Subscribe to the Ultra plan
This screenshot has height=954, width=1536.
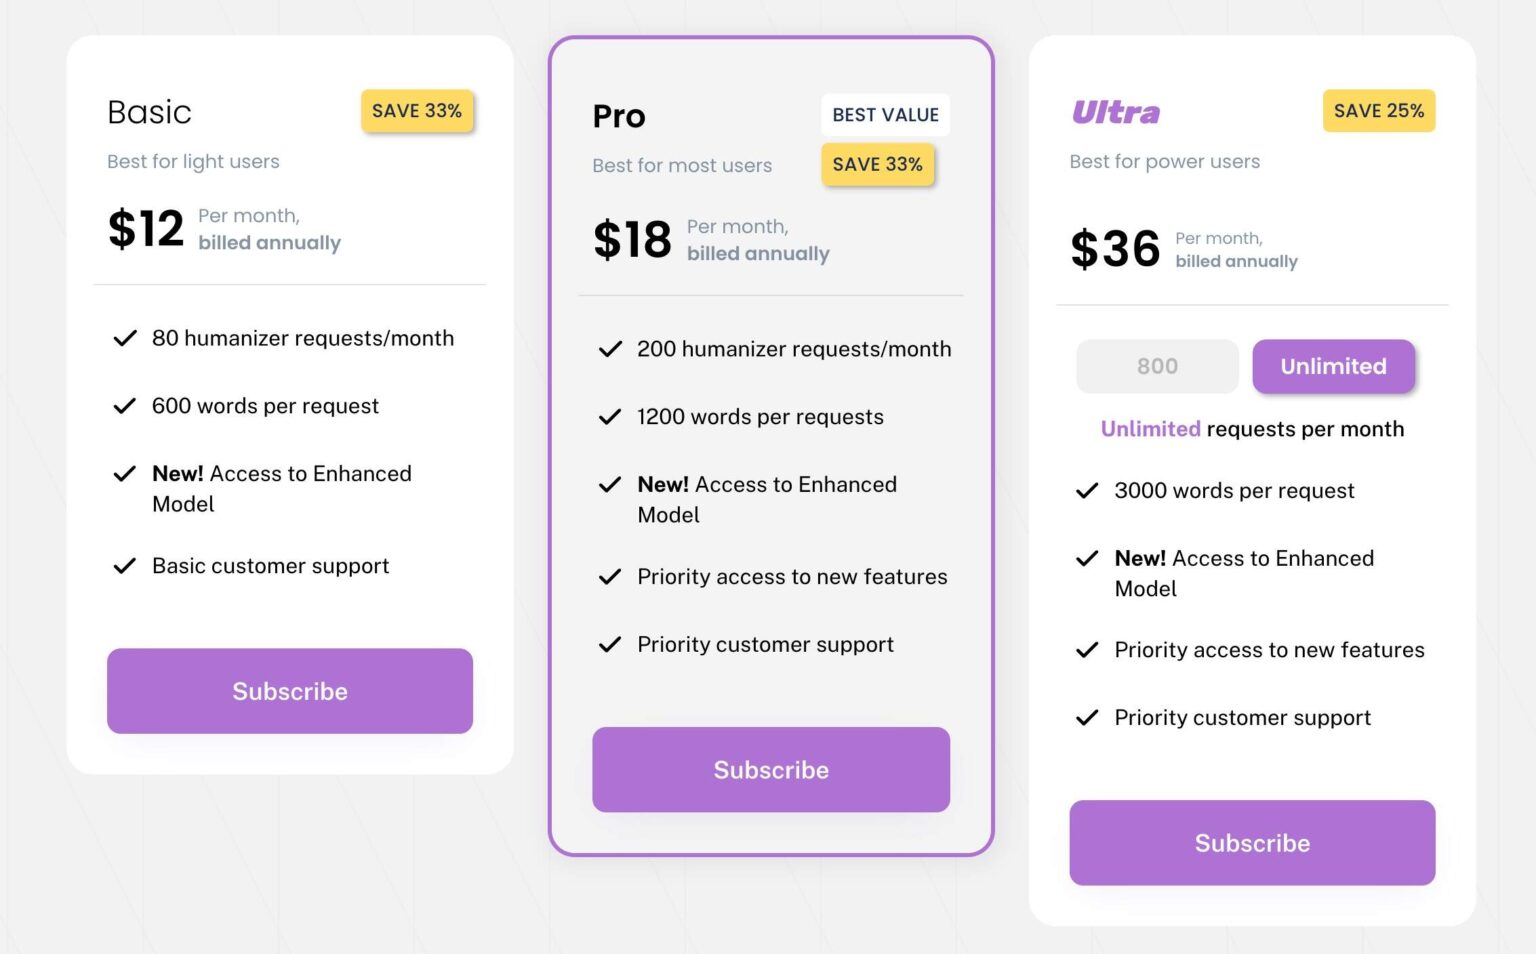click(x=1252, y=843)
